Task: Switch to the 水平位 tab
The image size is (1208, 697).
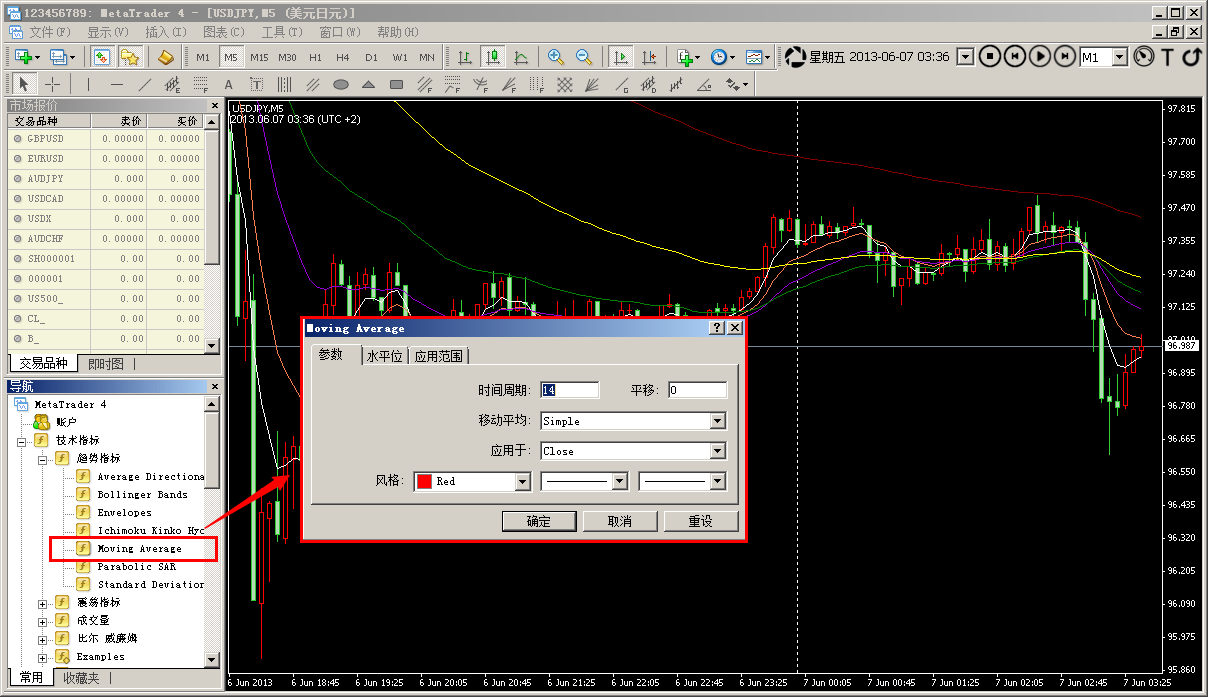Action: [384, 356]
